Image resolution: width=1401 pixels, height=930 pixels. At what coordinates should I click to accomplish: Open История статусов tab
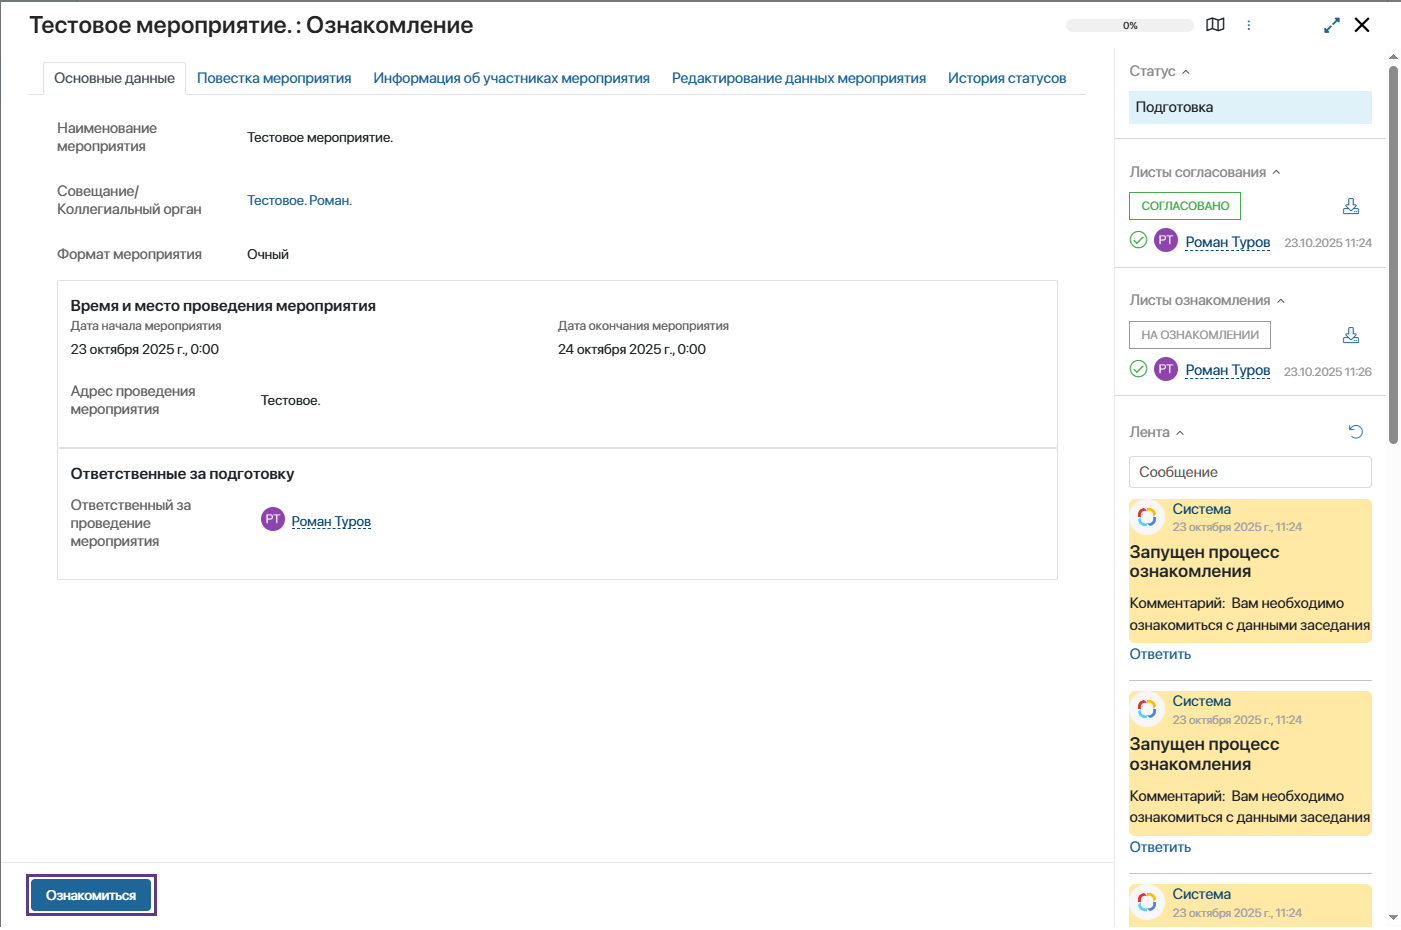tap(1006, 78)
